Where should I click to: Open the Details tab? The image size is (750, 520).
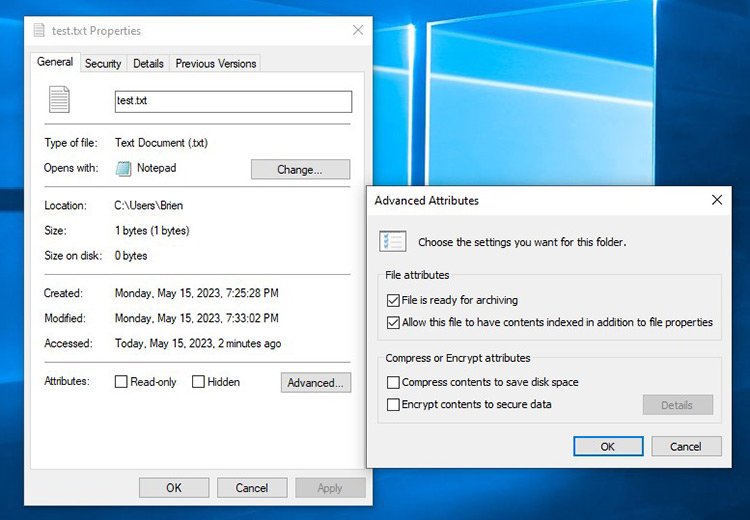tap(148, 63)
